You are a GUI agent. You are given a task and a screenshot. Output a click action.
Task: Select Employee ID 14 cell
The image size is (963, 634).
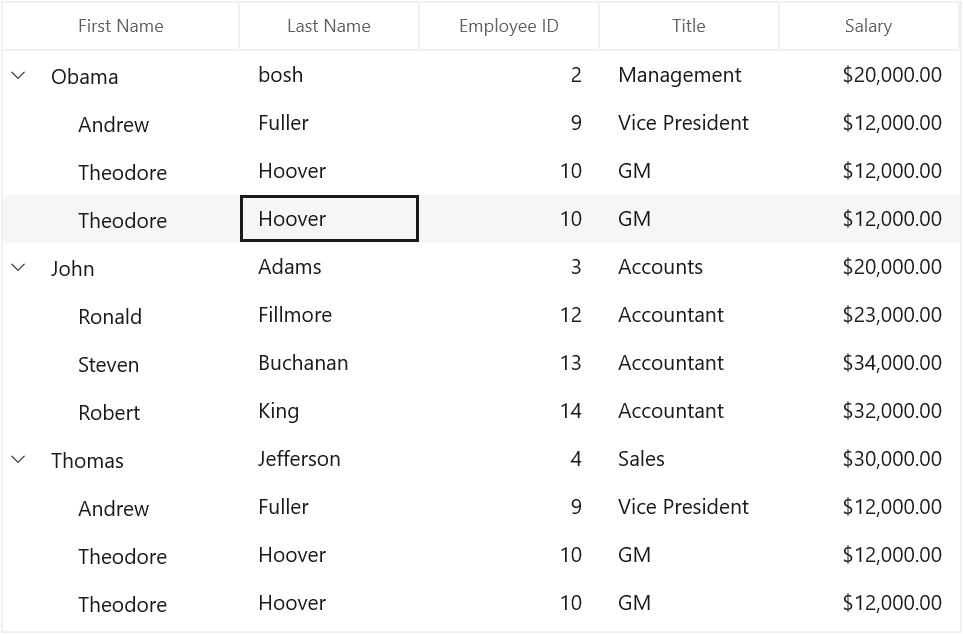pos(509,410)
